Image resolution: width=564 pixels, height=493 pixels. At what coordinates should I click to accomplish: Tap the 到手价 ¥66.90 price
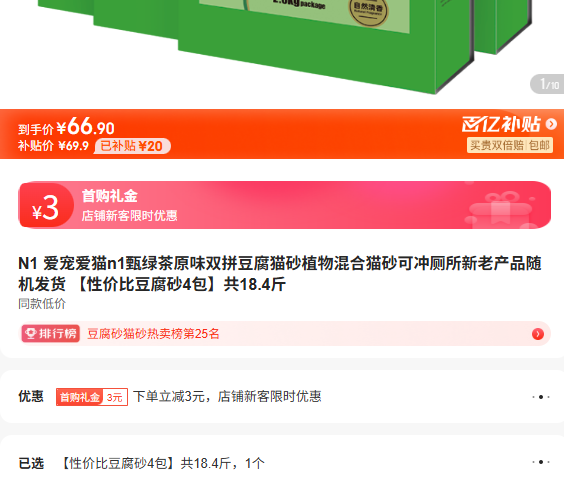tap(67, 127)
